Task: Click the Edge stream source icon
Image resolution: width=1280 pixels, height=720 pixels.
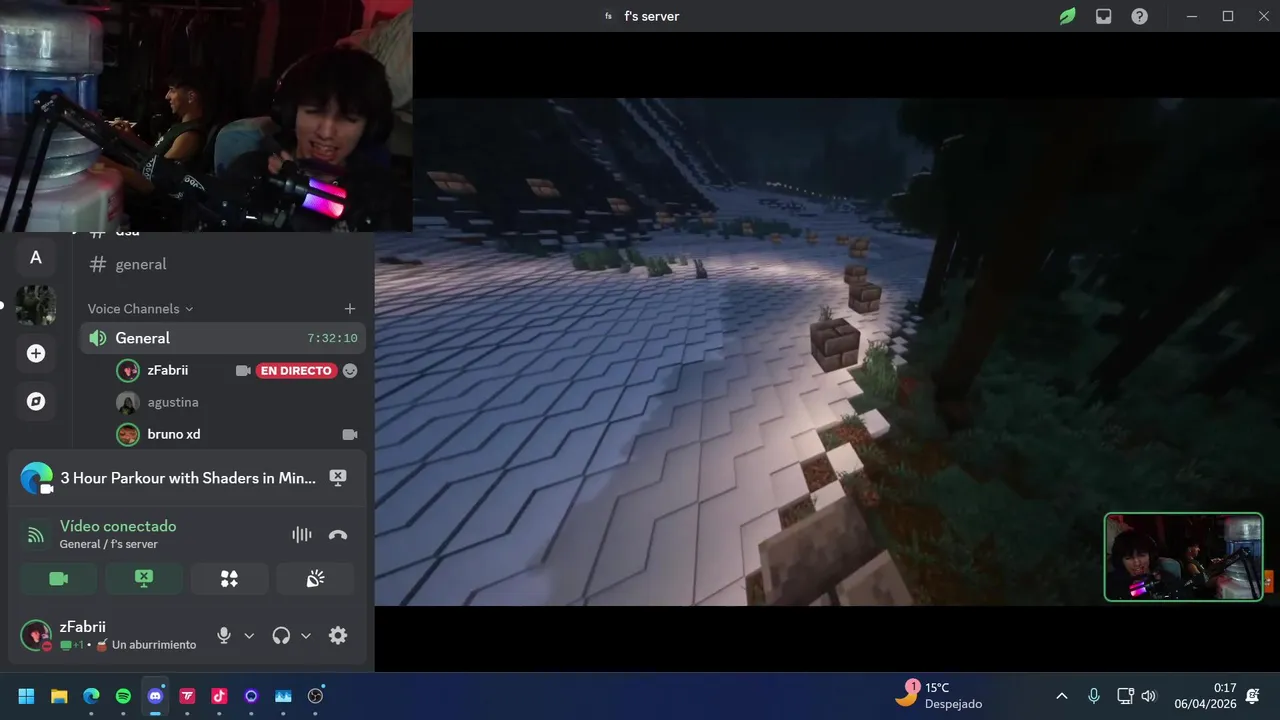Action: (37, 478)
